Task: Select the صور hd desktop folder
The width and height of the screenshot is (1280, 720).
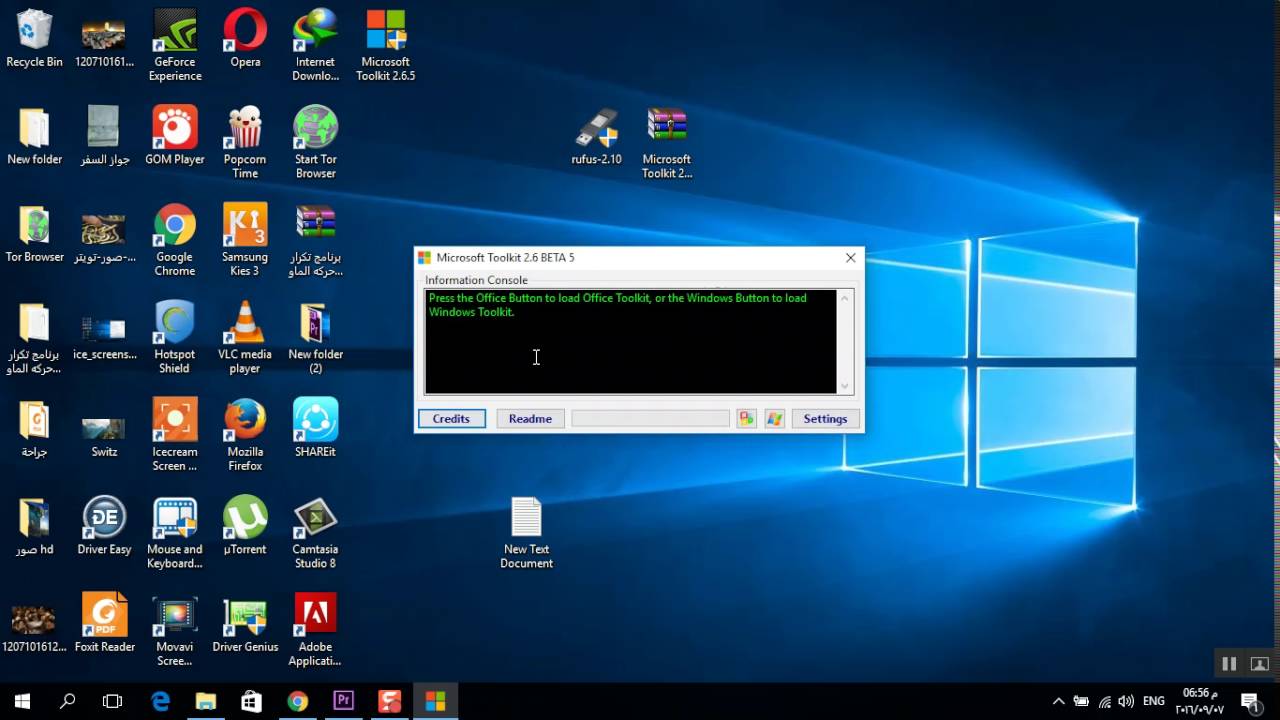Action: [x=34, y=526]
